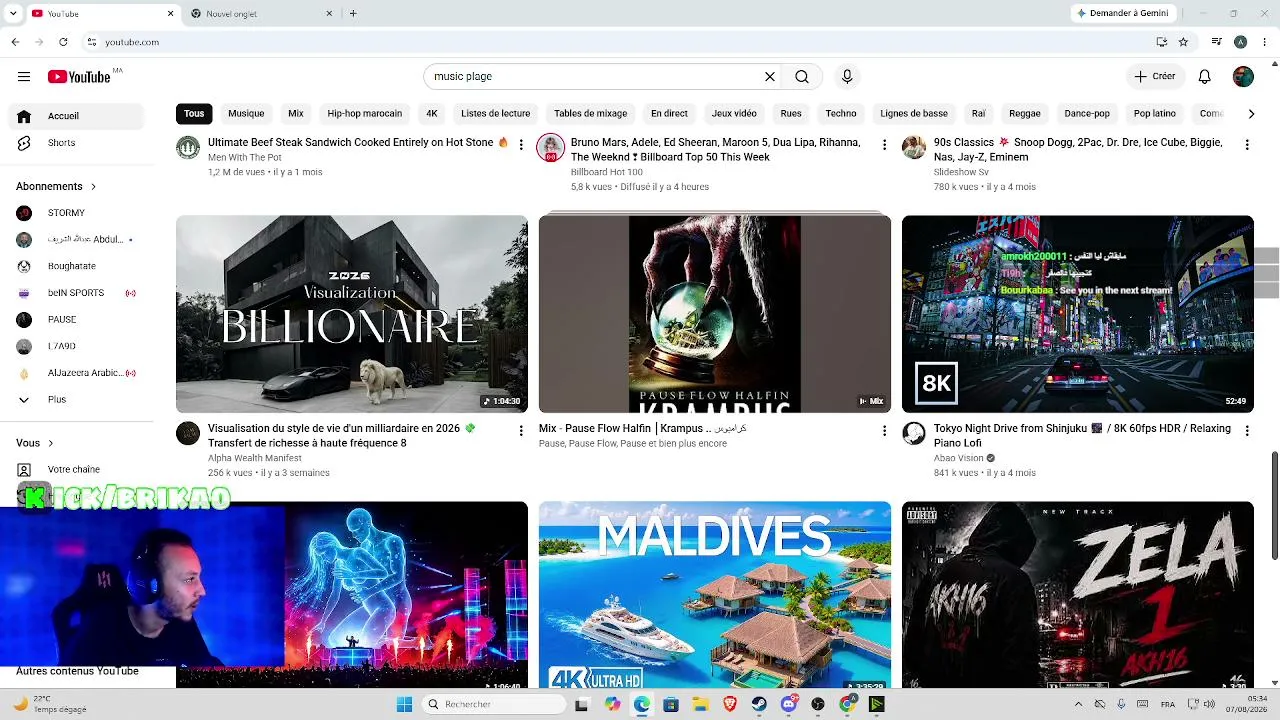Select the Hip-hop marocain filter chip
Image resolution: width=1280 pixels, height=720 pixels.
coord(365,114)
